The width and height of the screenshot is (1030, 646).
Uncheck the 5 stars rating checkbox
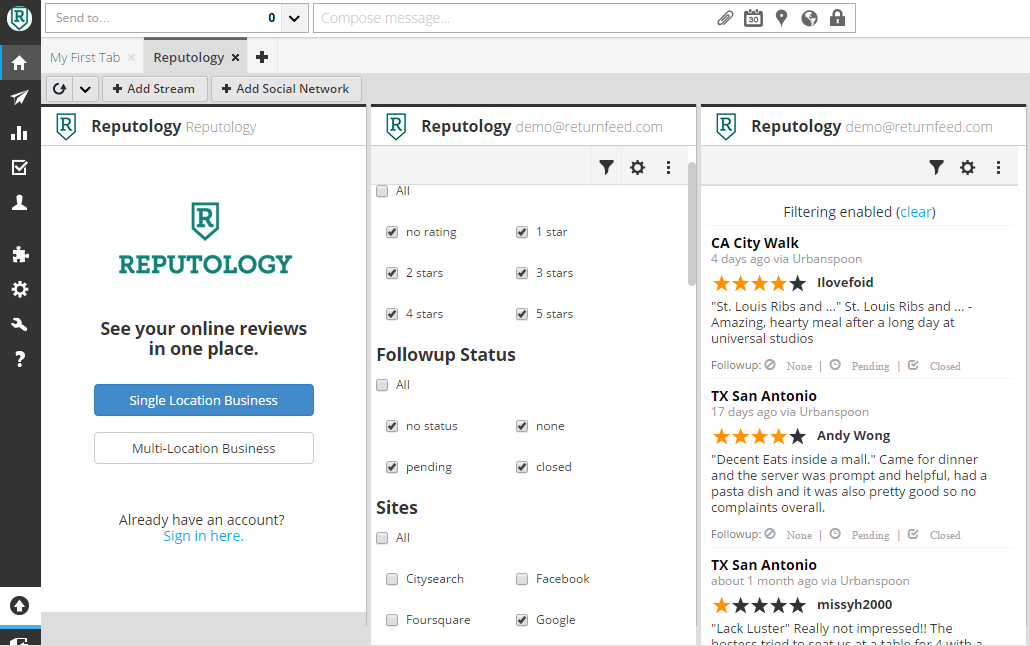[x=522, y=314]
